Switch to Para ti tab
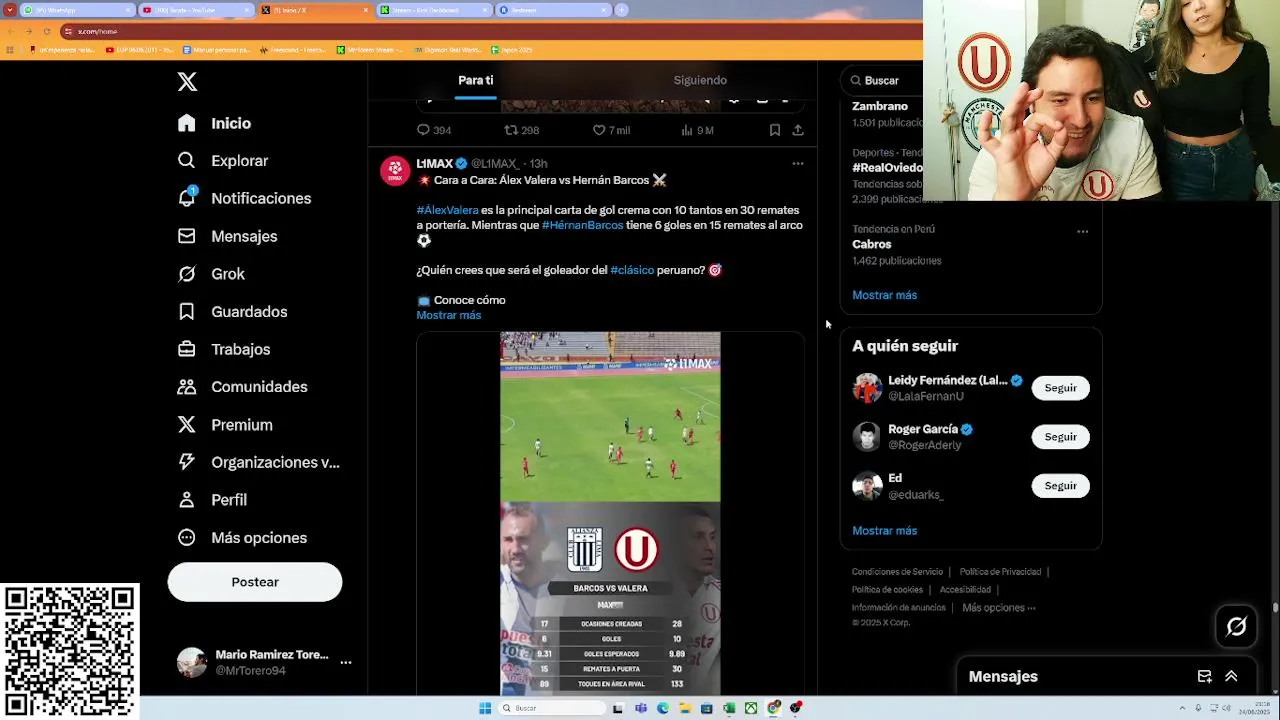1280x720 pixels. tap(476, 80)
